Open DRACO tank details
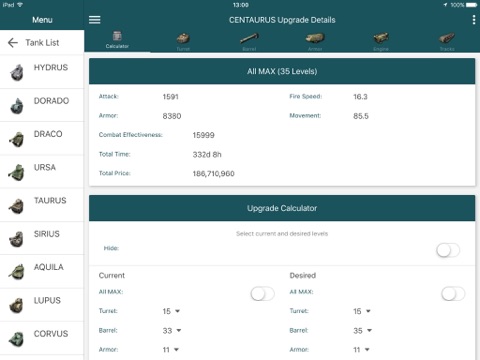The image size is (480, 360). (x=42, y=139)
